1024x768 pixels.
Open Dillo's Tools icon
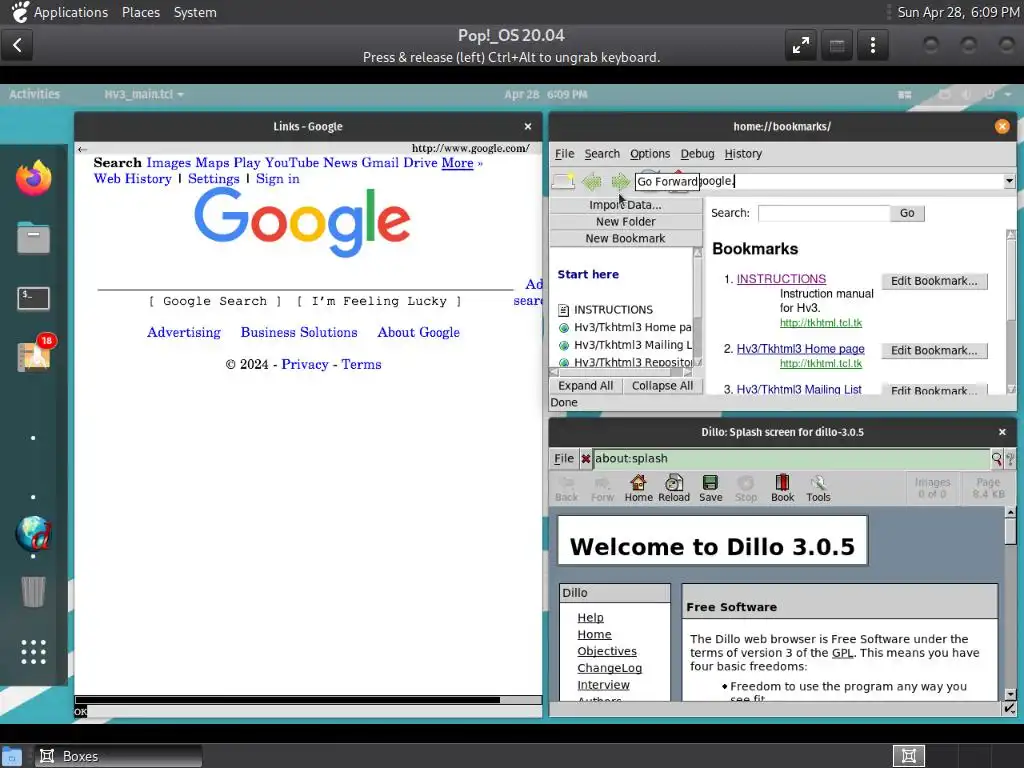click(x=818, y=488)
